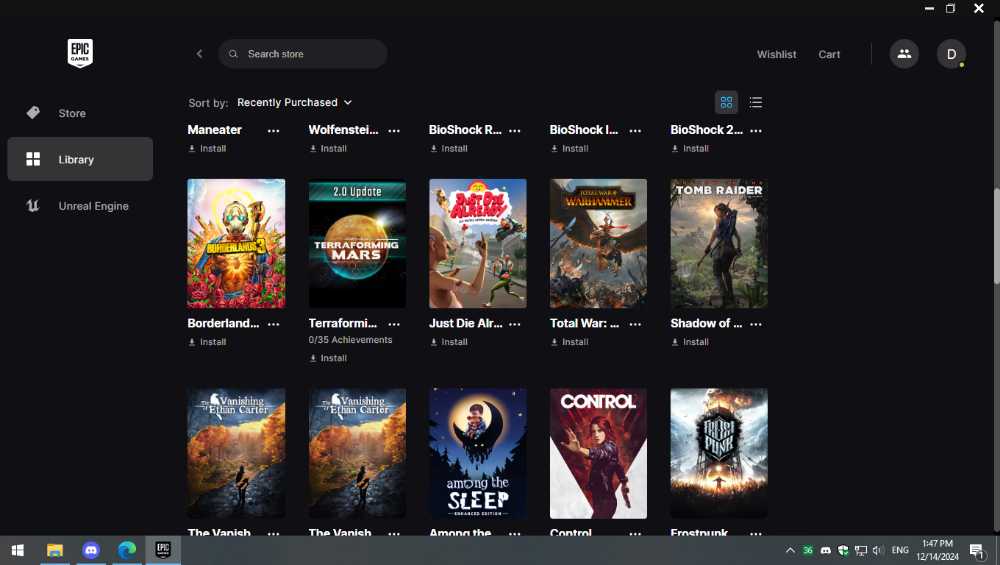Click the Search store field
1000x565 pixels.
(303, 54)
